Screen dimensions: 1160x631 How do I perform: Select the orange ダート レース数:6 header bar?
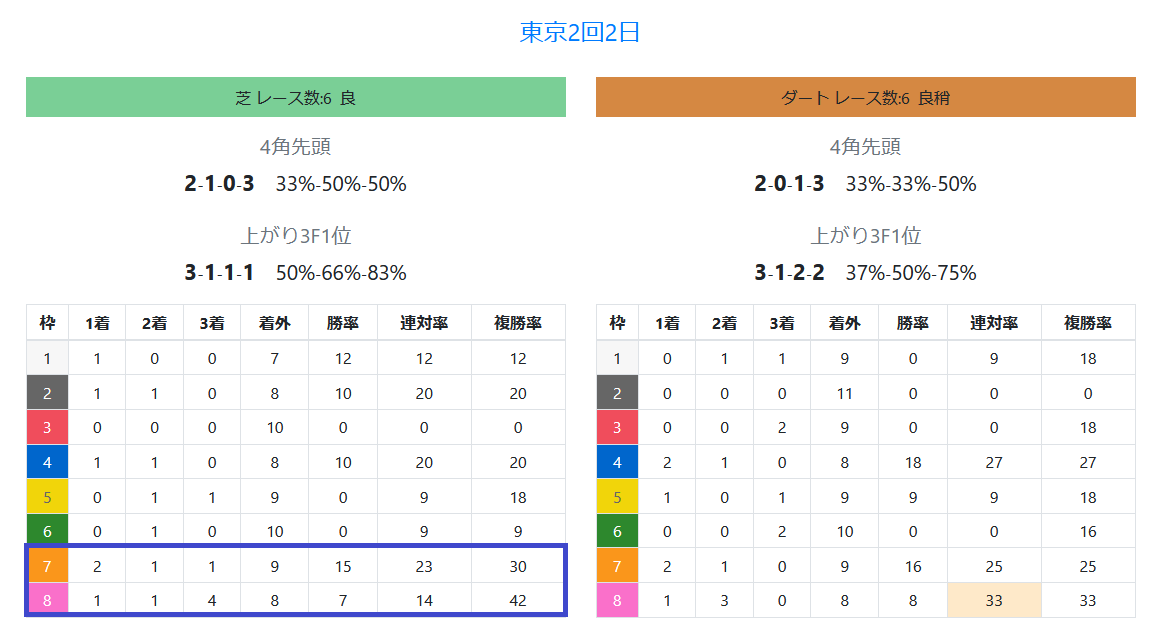(866, 97)
